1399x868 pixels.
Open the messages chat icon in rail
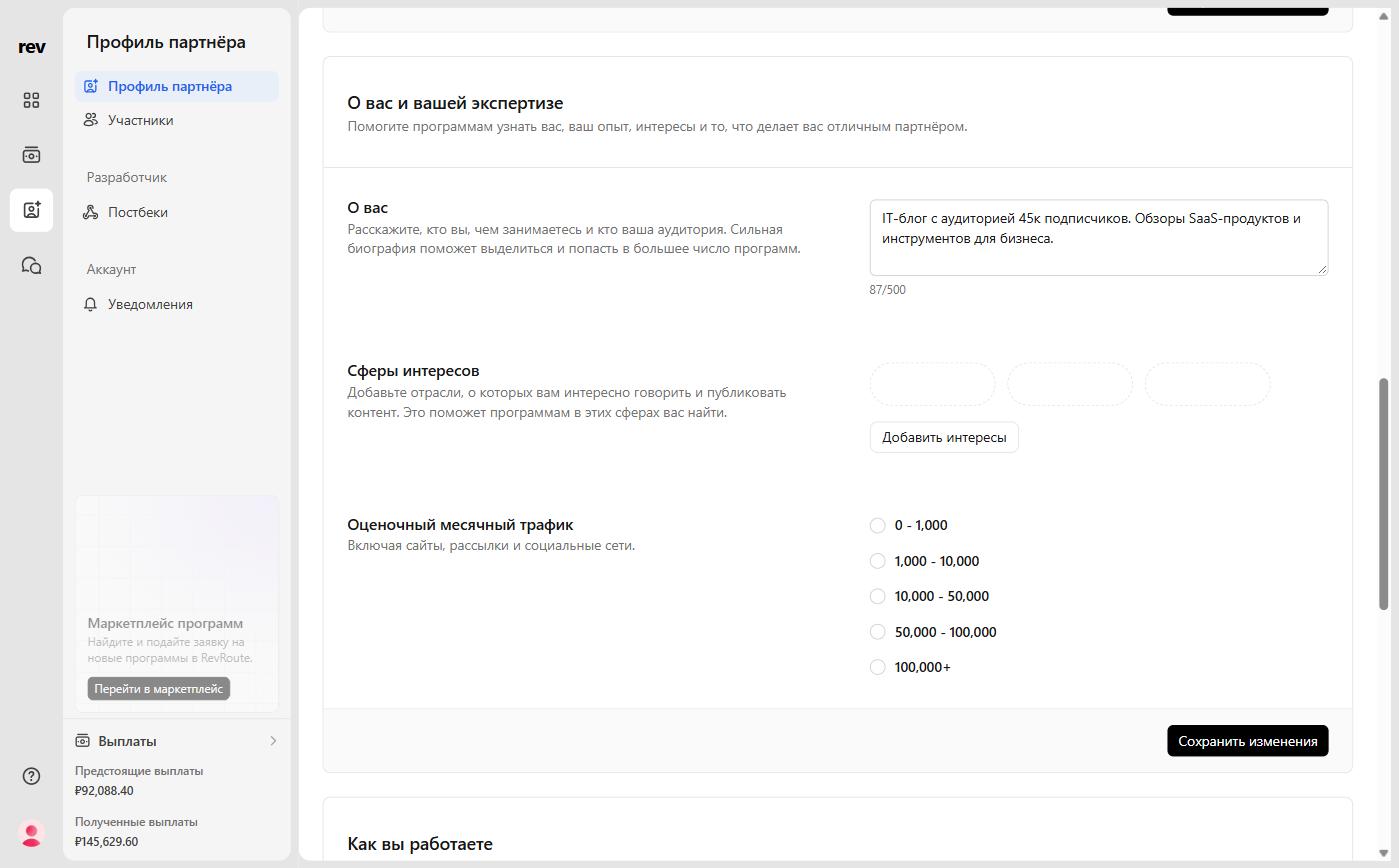coord(32,265)
